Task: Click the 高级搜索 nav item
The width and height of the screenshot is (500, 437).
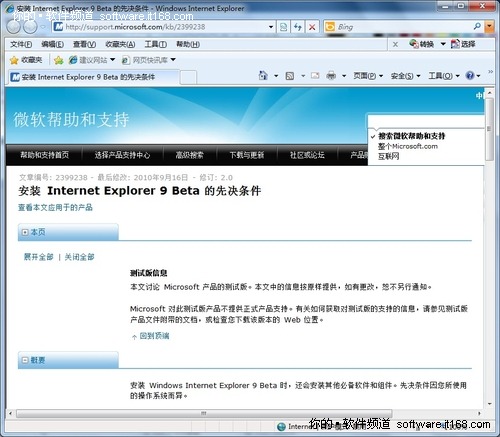Action: point(189,155)
